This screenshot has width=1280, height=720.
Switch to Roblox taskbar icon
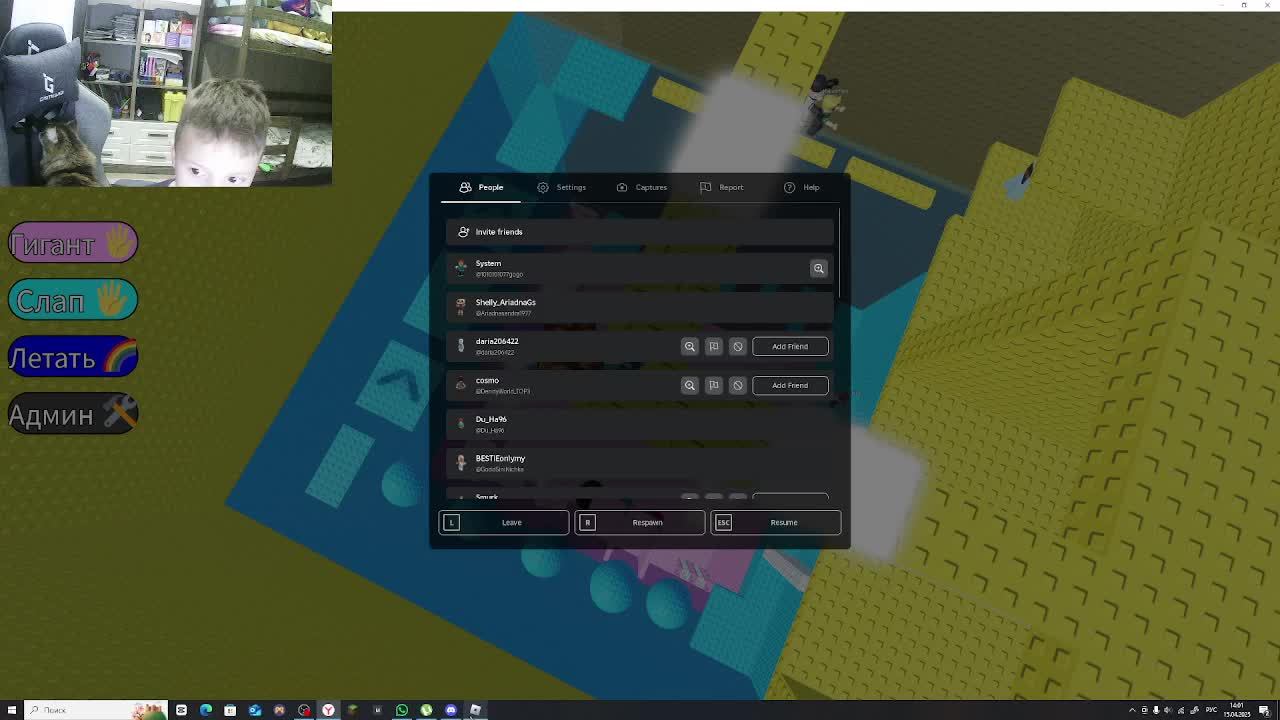(475, 710)
